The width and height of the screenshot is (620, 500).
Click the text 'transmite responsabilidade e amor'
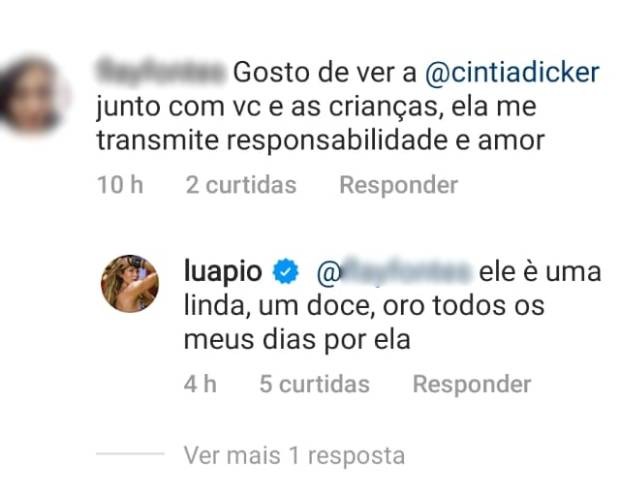coord(321,140)
